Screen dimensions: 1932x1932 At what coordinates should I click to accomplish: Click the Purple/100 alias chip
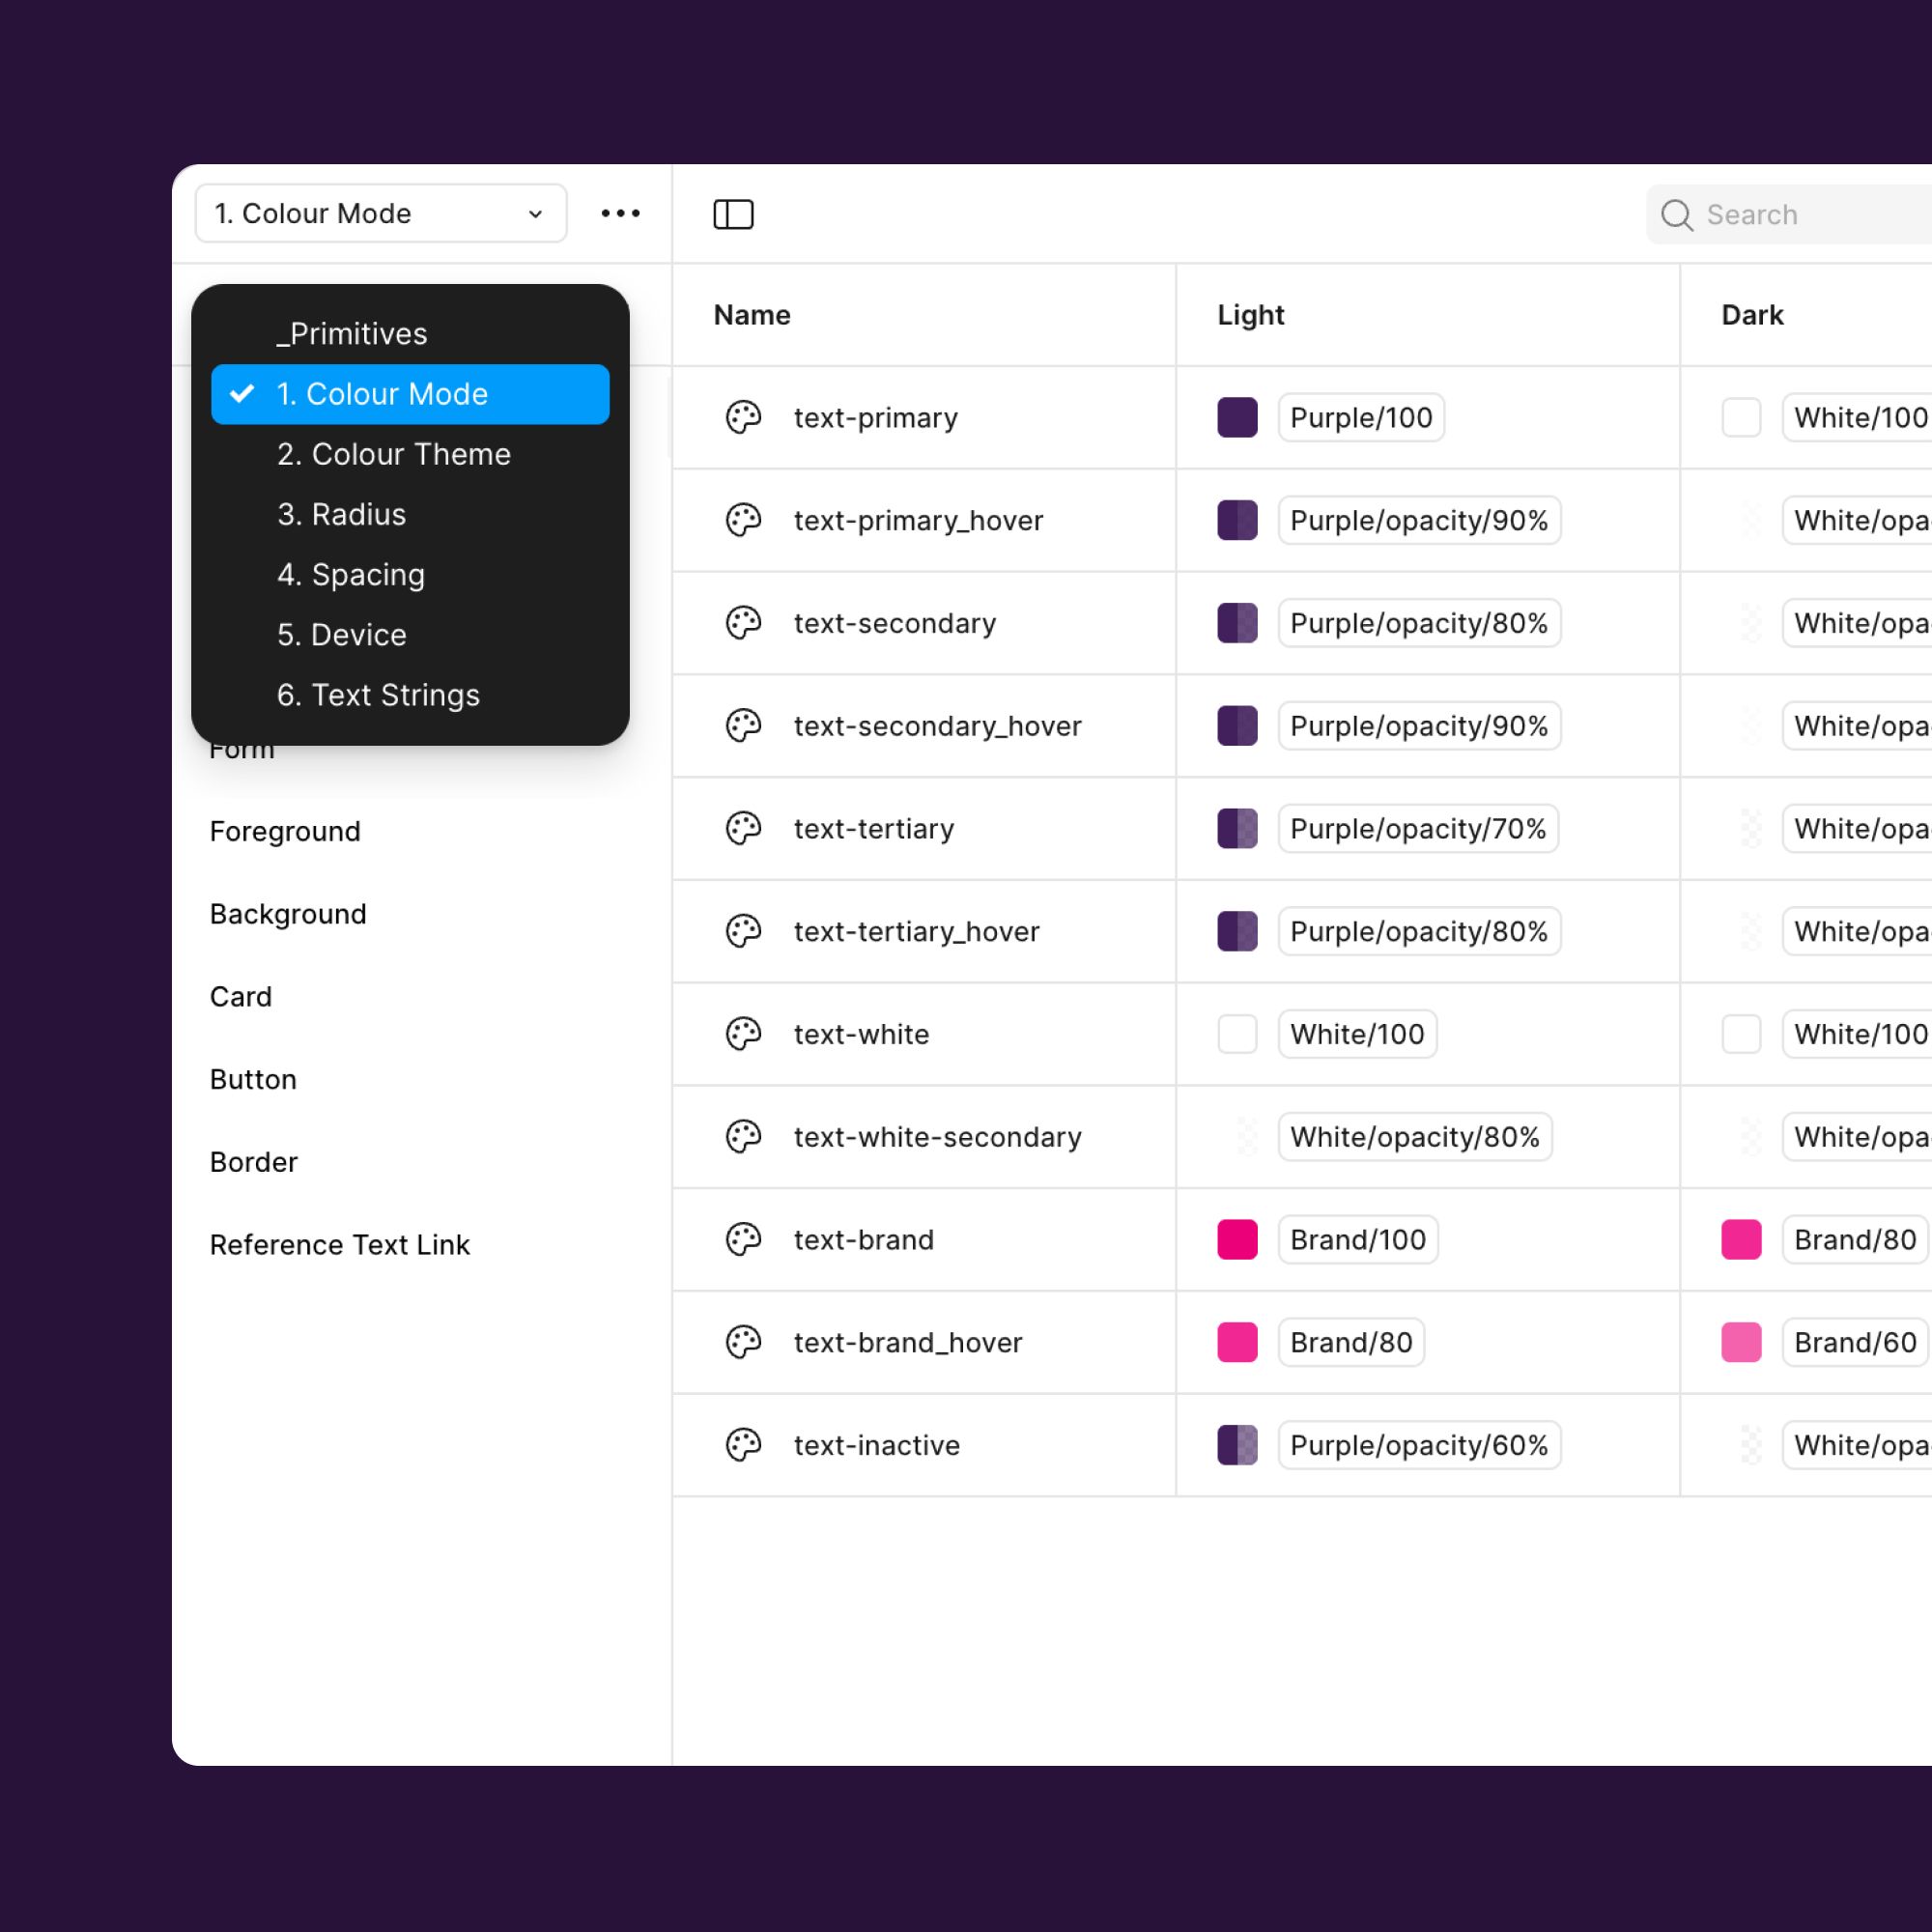[1361, 417]
